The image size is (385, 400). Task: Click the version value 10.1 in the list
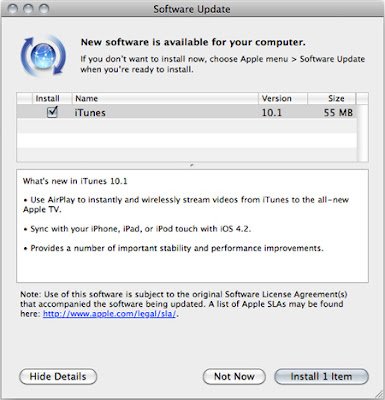[x=272, y=113]
